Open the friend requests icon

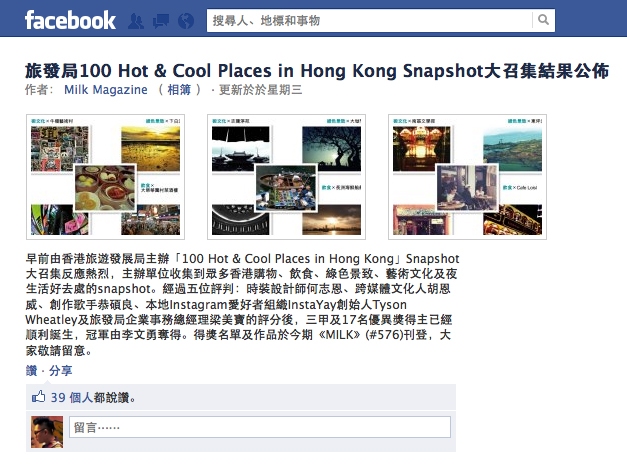tap(136, 21)
